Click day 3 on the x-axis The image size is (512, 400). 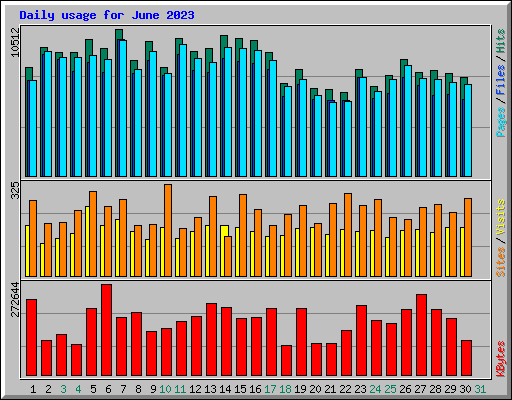click(x=63, y=389)
